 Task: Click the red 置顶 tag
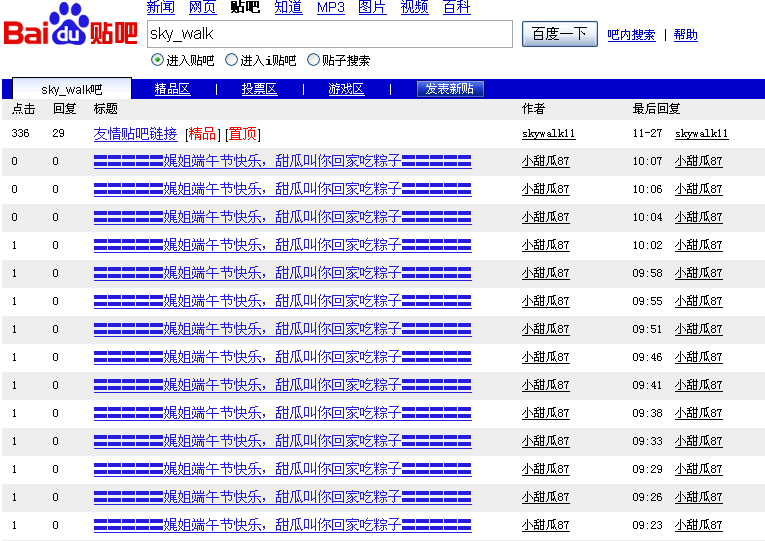[x=242, y=134]
